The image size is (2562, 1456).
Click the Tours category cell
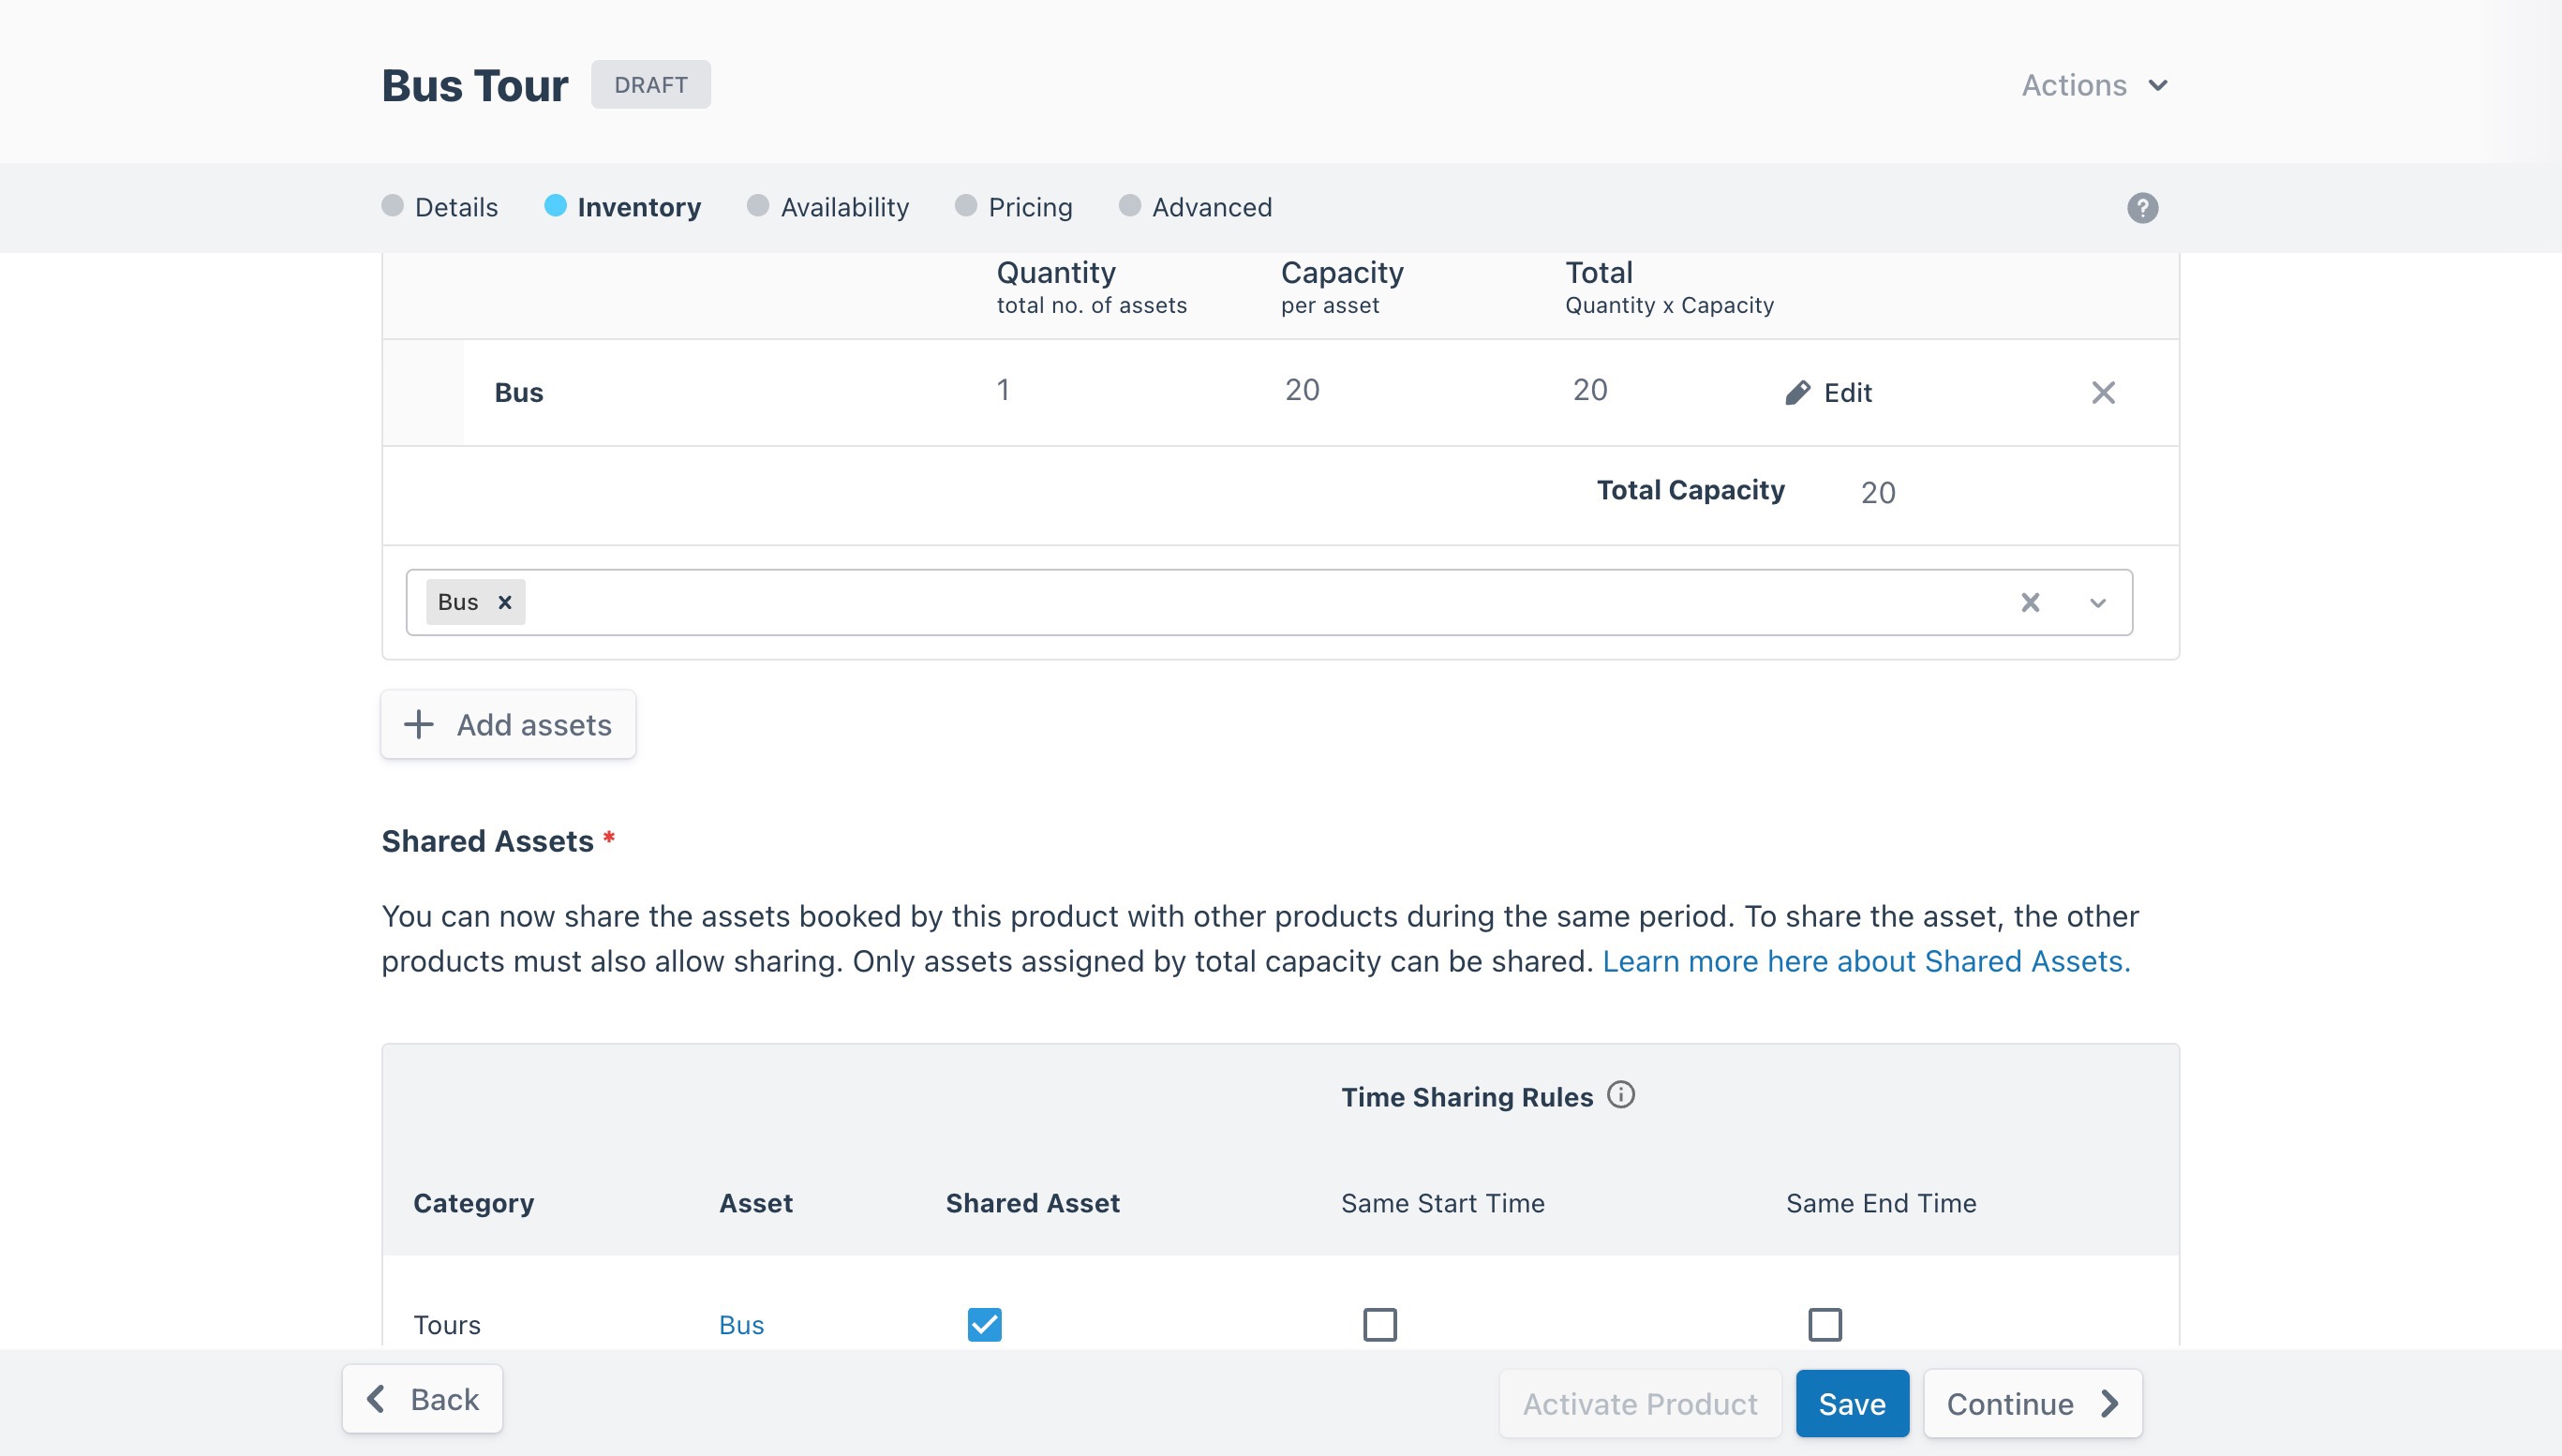(x=447, y=1325)
